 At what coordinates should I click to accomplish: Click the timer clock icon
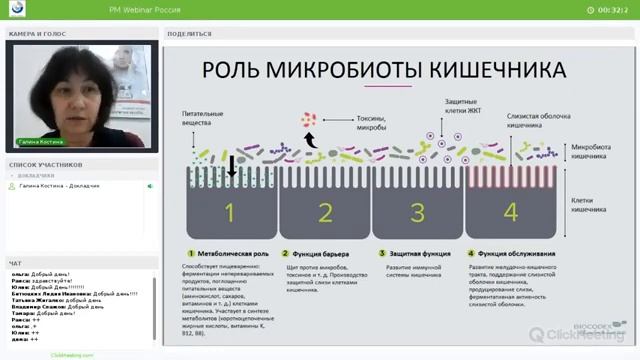point(590,10)
